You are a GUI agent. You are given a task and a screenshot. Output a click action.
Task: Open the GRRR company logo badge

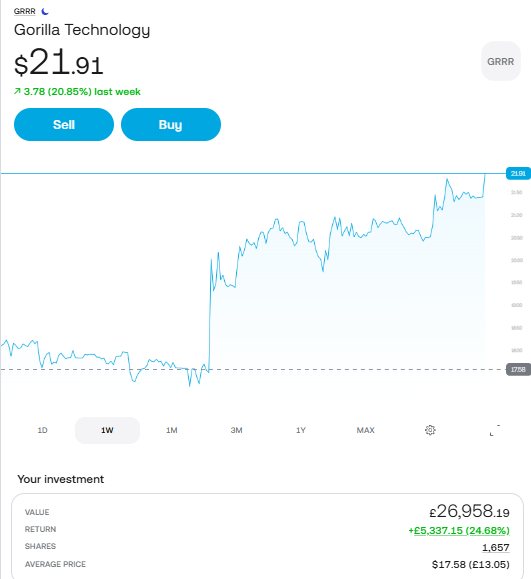click(x=501, y=61)
